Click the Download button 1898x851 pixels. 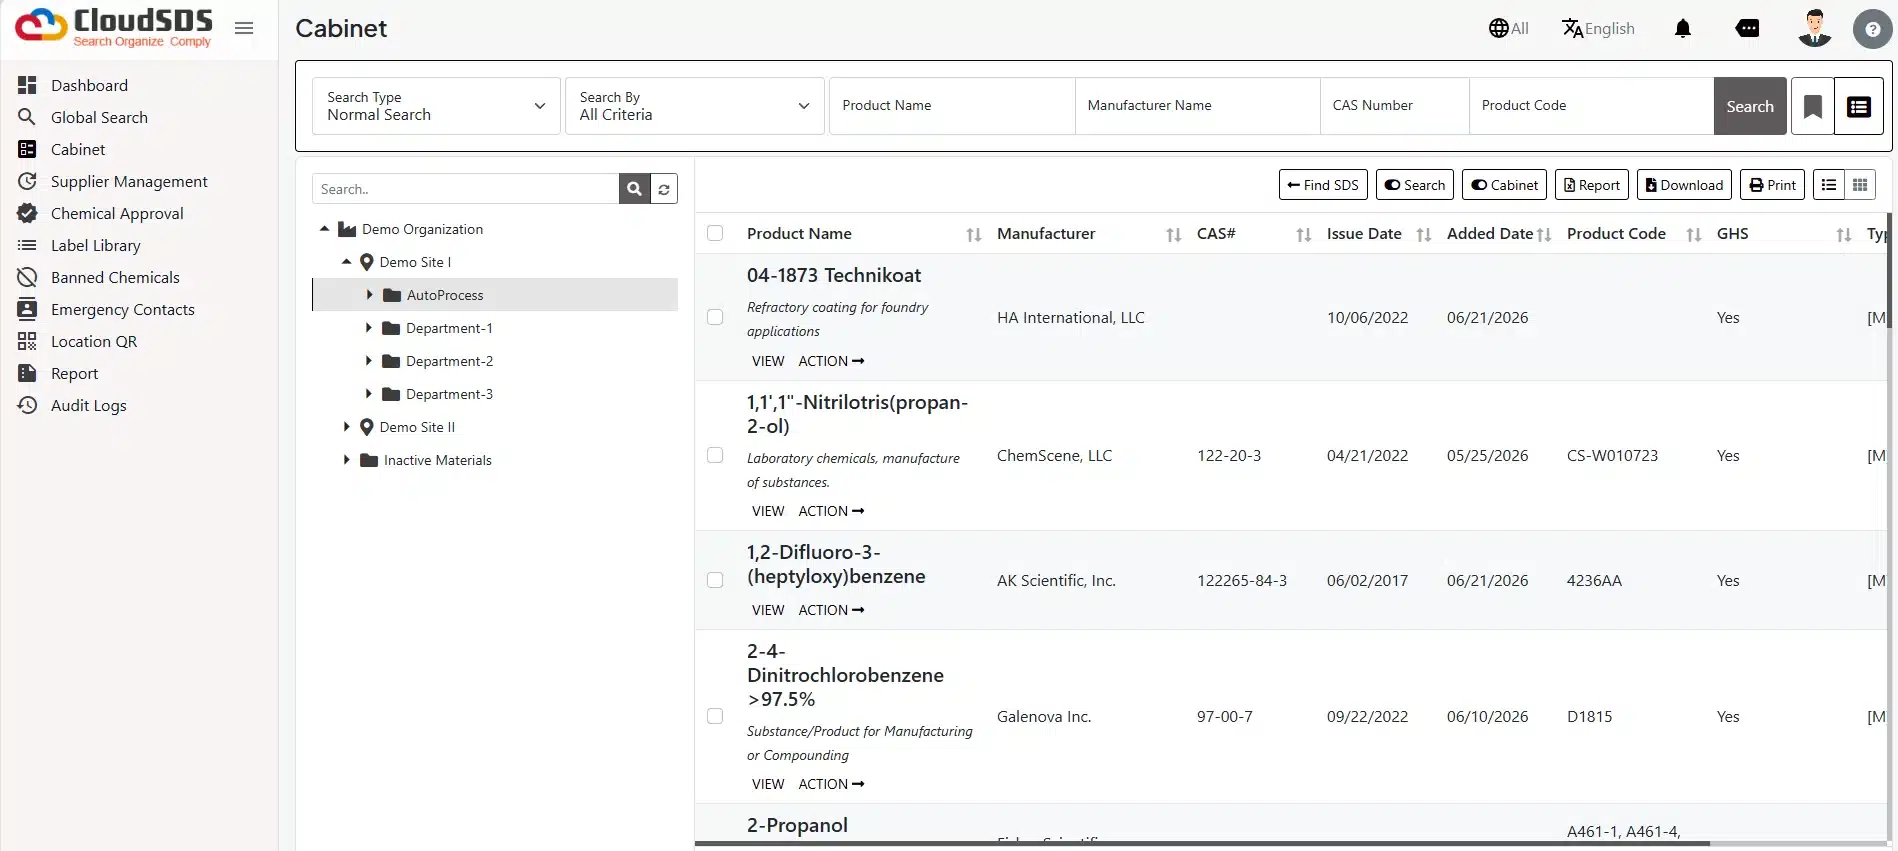pos(1684,185)
